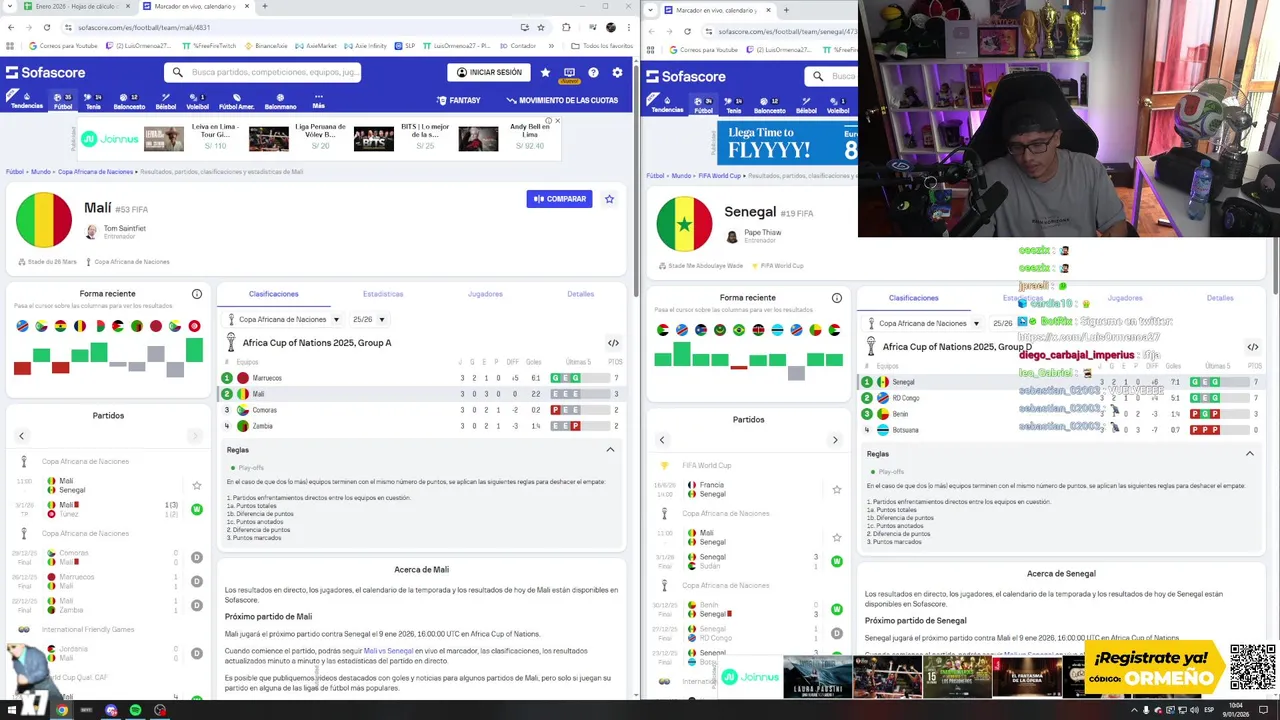
Task: Select the Voleibol sport icon in Mali window
Action: [197, 101]
